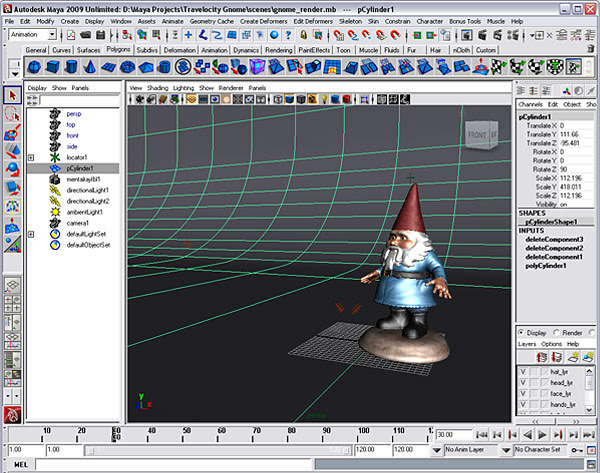Viewport: 600px width, 473px height.
Task: Switch to four view layout
Action: point(12,304)
